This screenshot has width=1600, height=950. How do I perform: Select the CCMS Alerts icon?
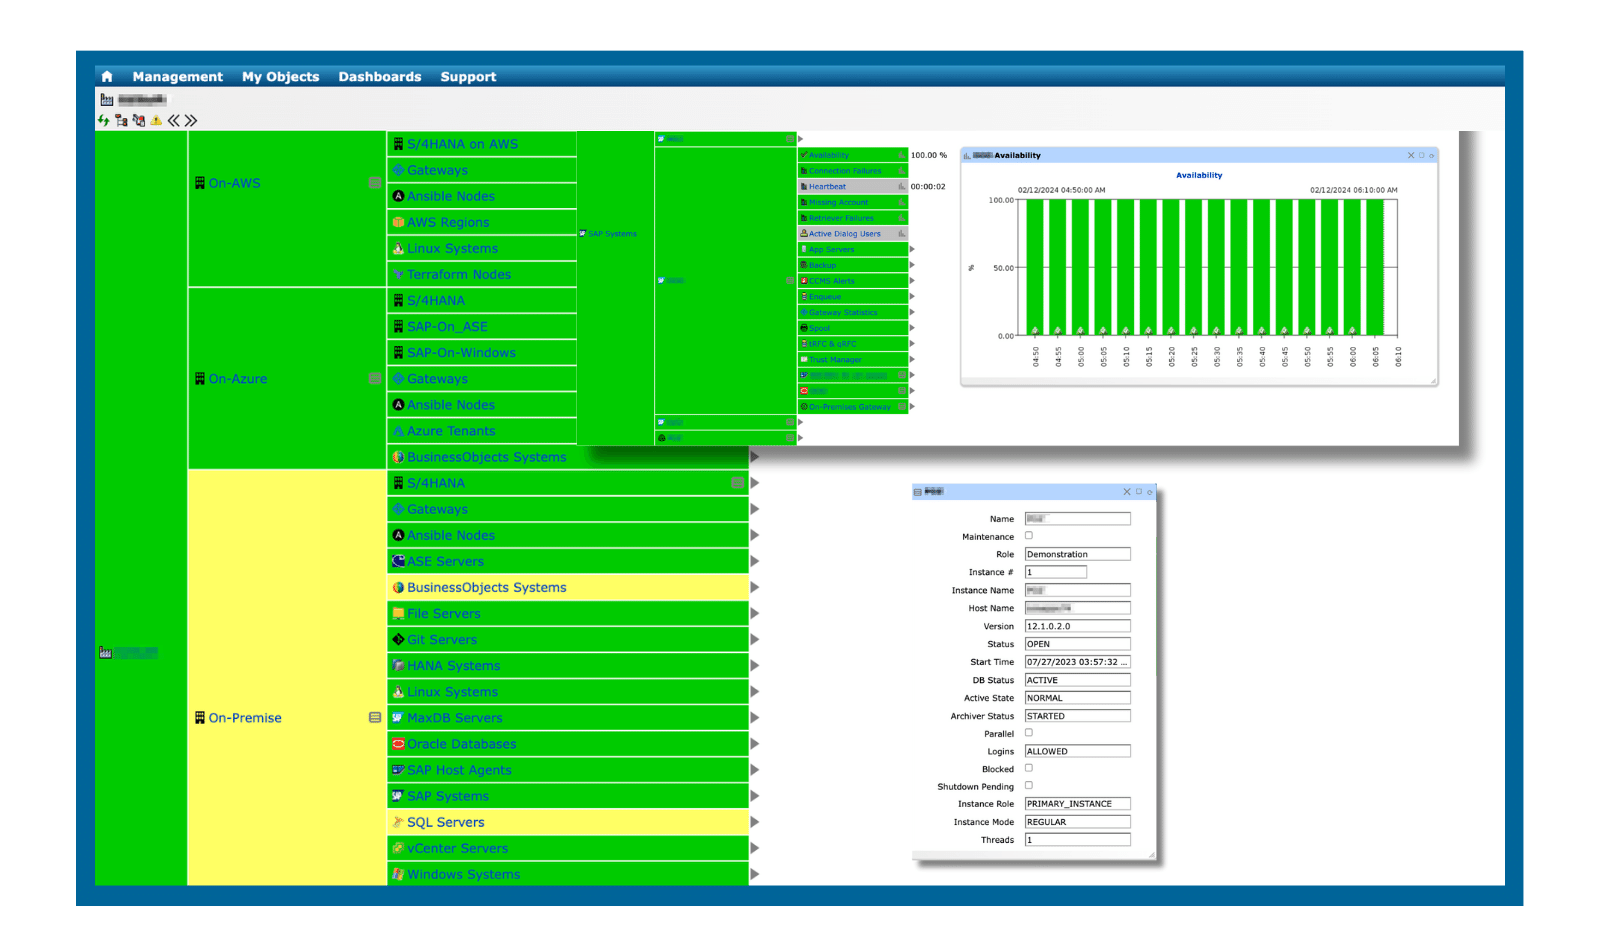806,281
